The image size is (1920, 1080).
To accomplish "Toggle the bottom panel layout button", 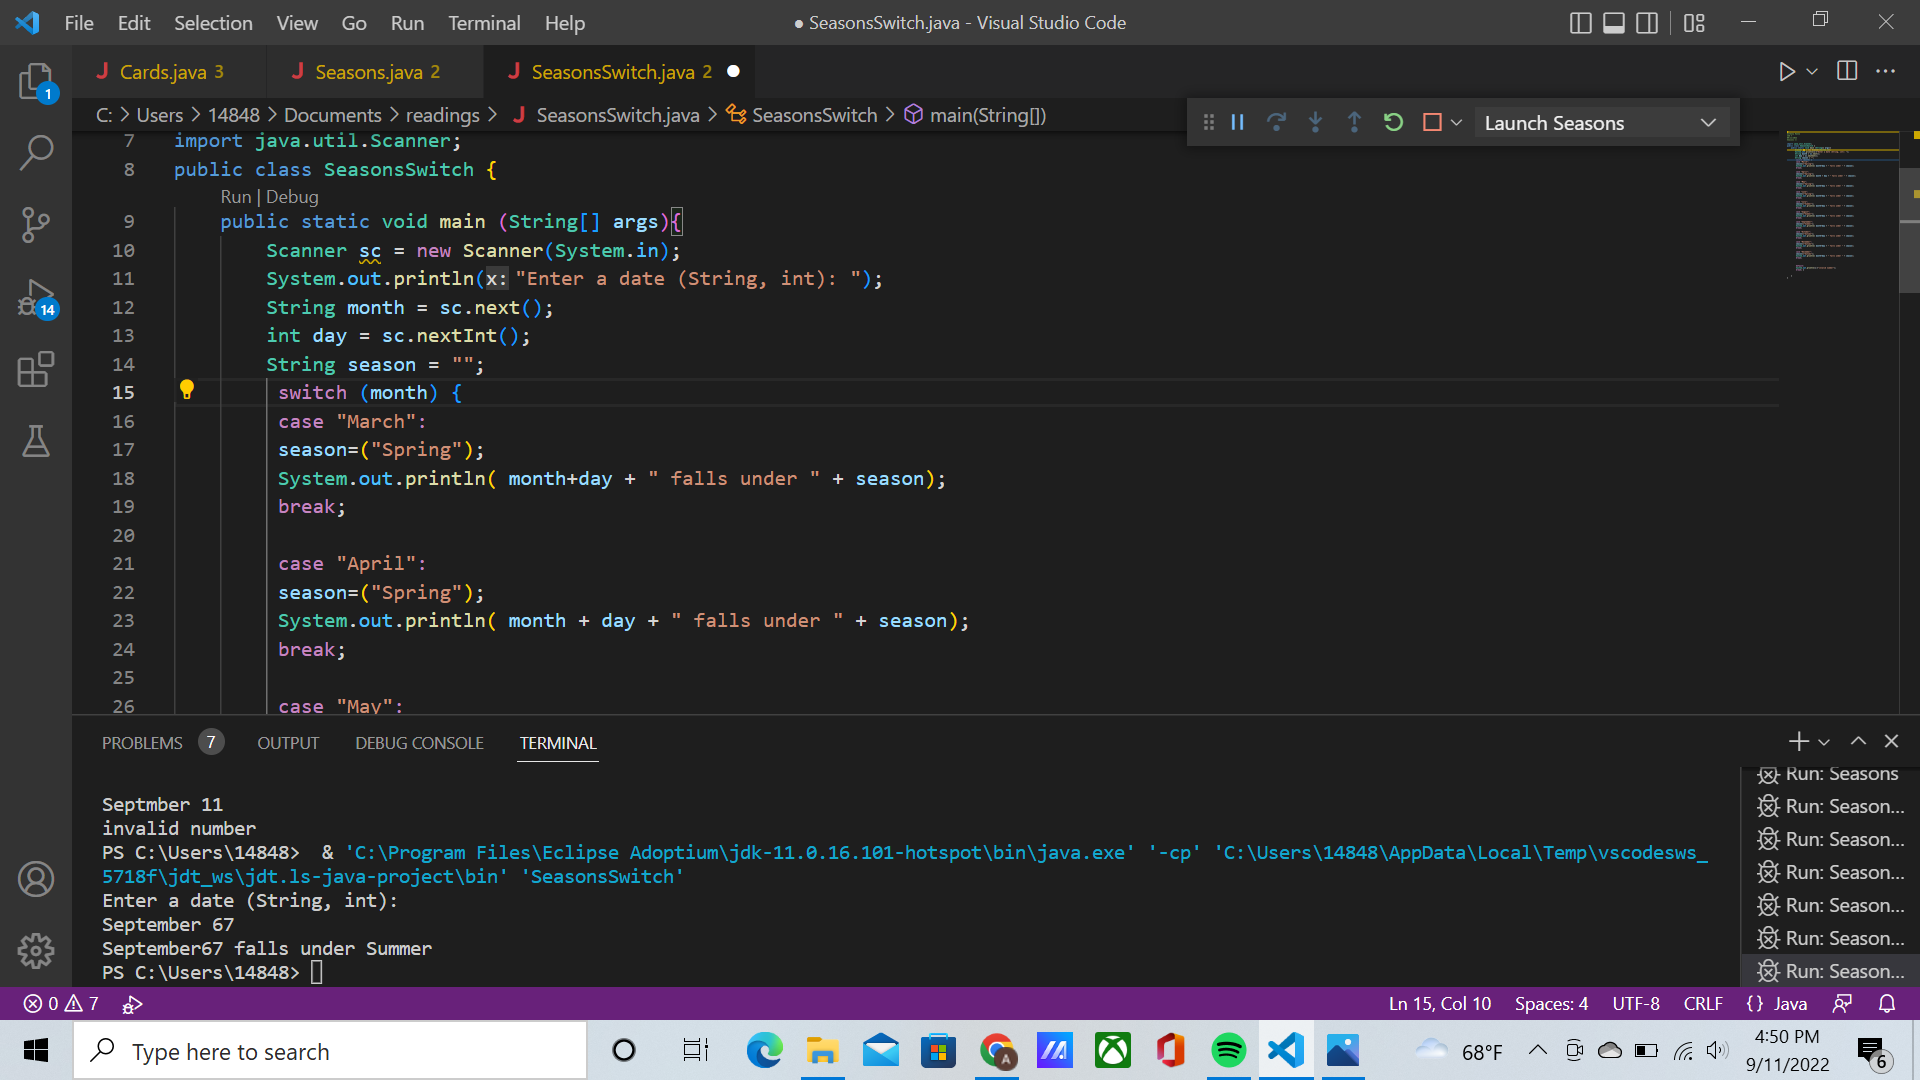I will [1613, 23].
